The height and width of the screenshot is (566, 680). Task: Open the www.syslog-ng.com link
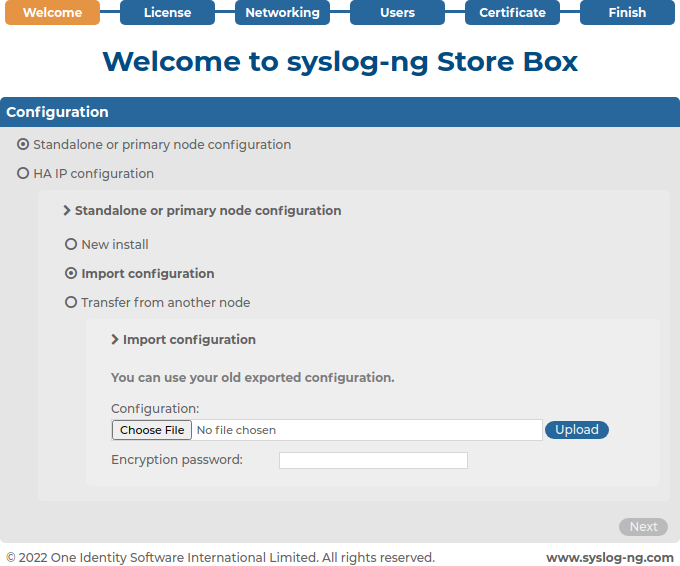click(x=610, y=558)
